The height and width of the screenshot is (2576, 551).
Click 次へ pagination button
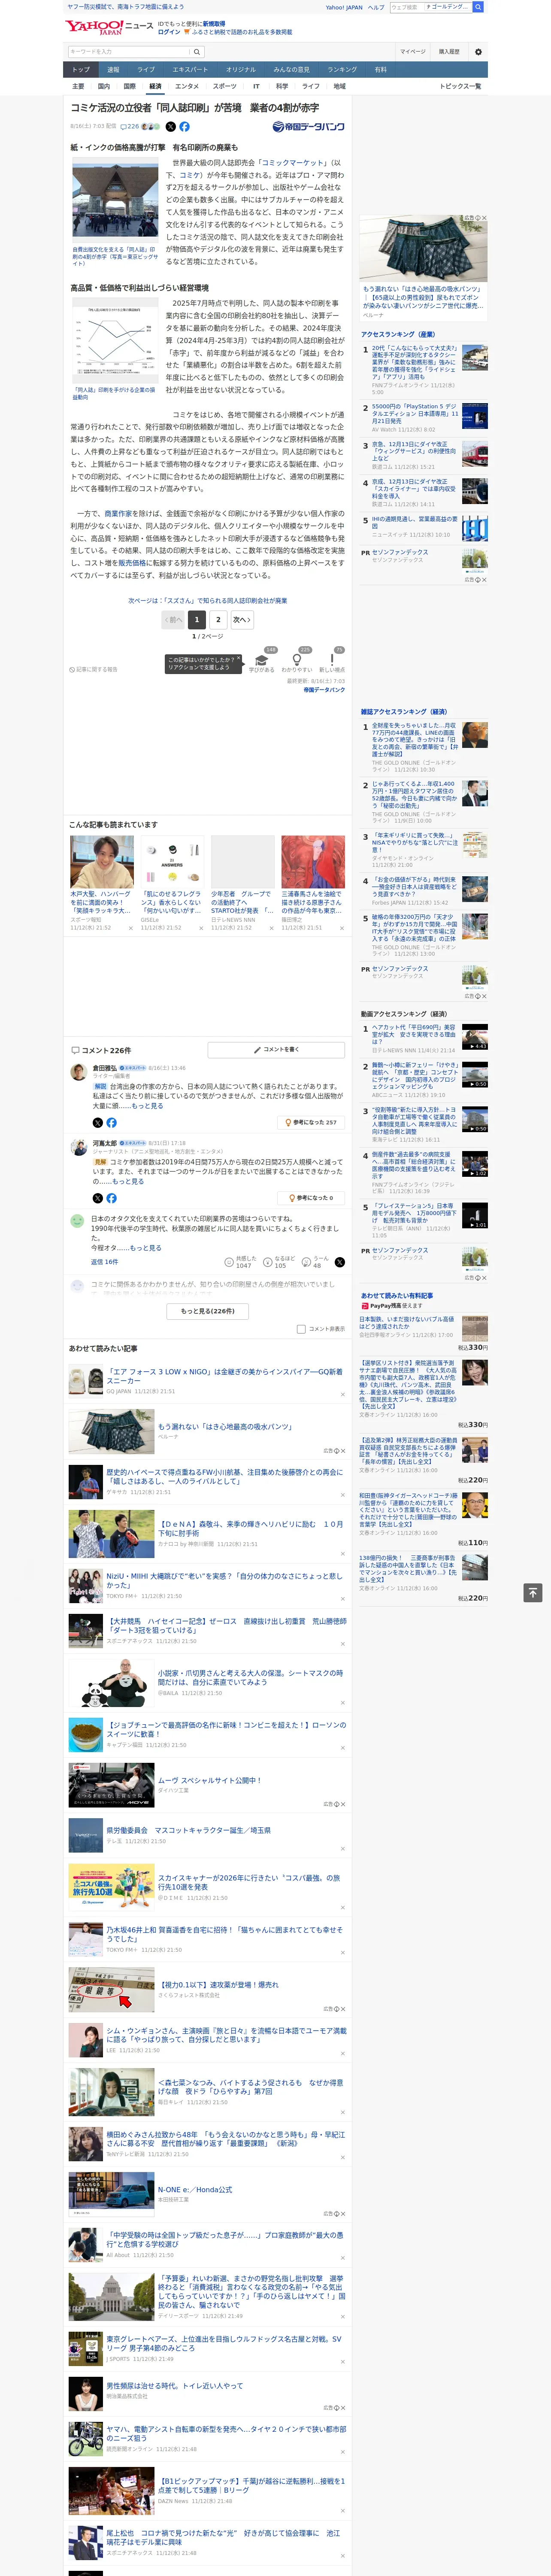(x=241, y=620)
